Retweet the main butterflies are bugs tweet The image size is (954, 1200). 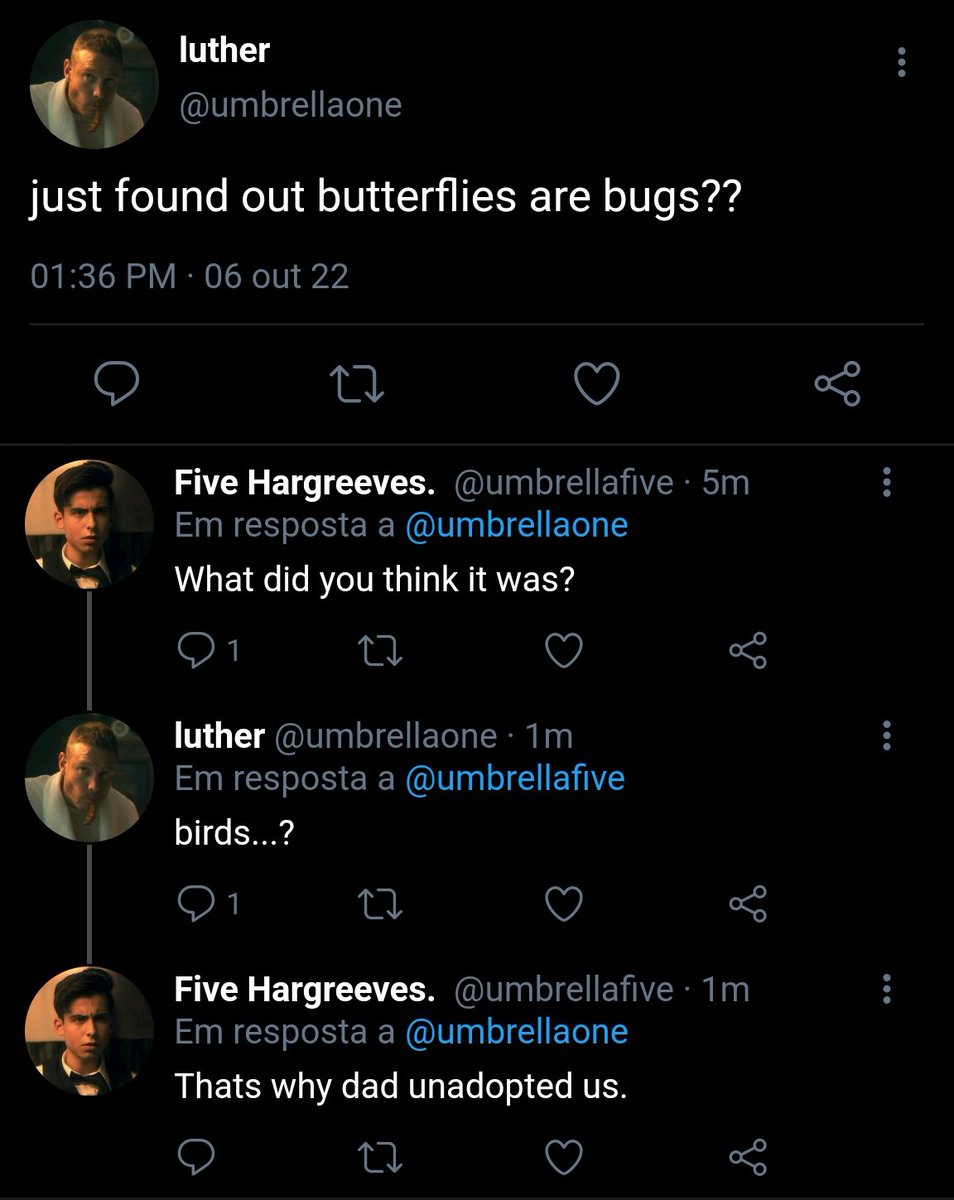tap(357, 385)
